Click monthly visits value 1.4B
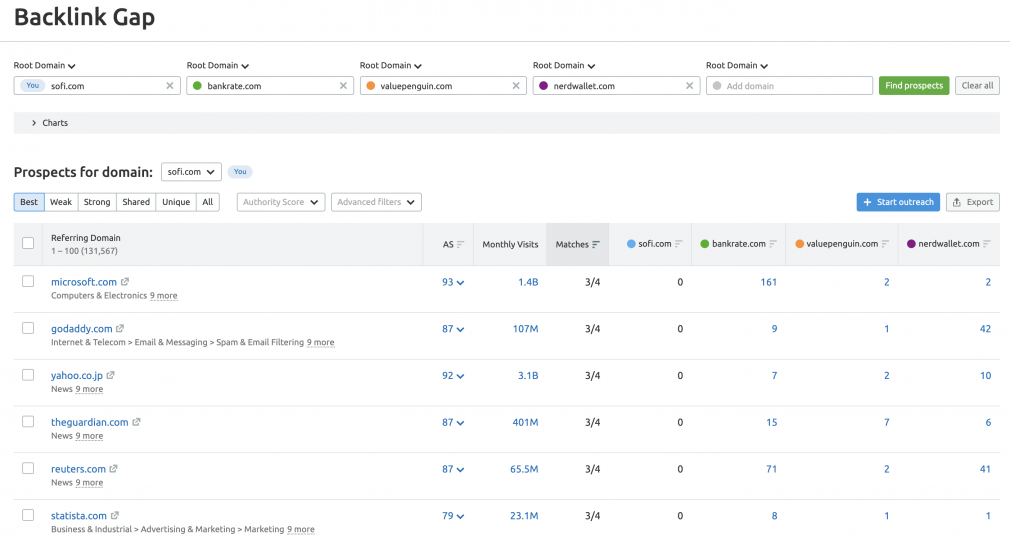1010x543 pixels. tap(528, 282)
